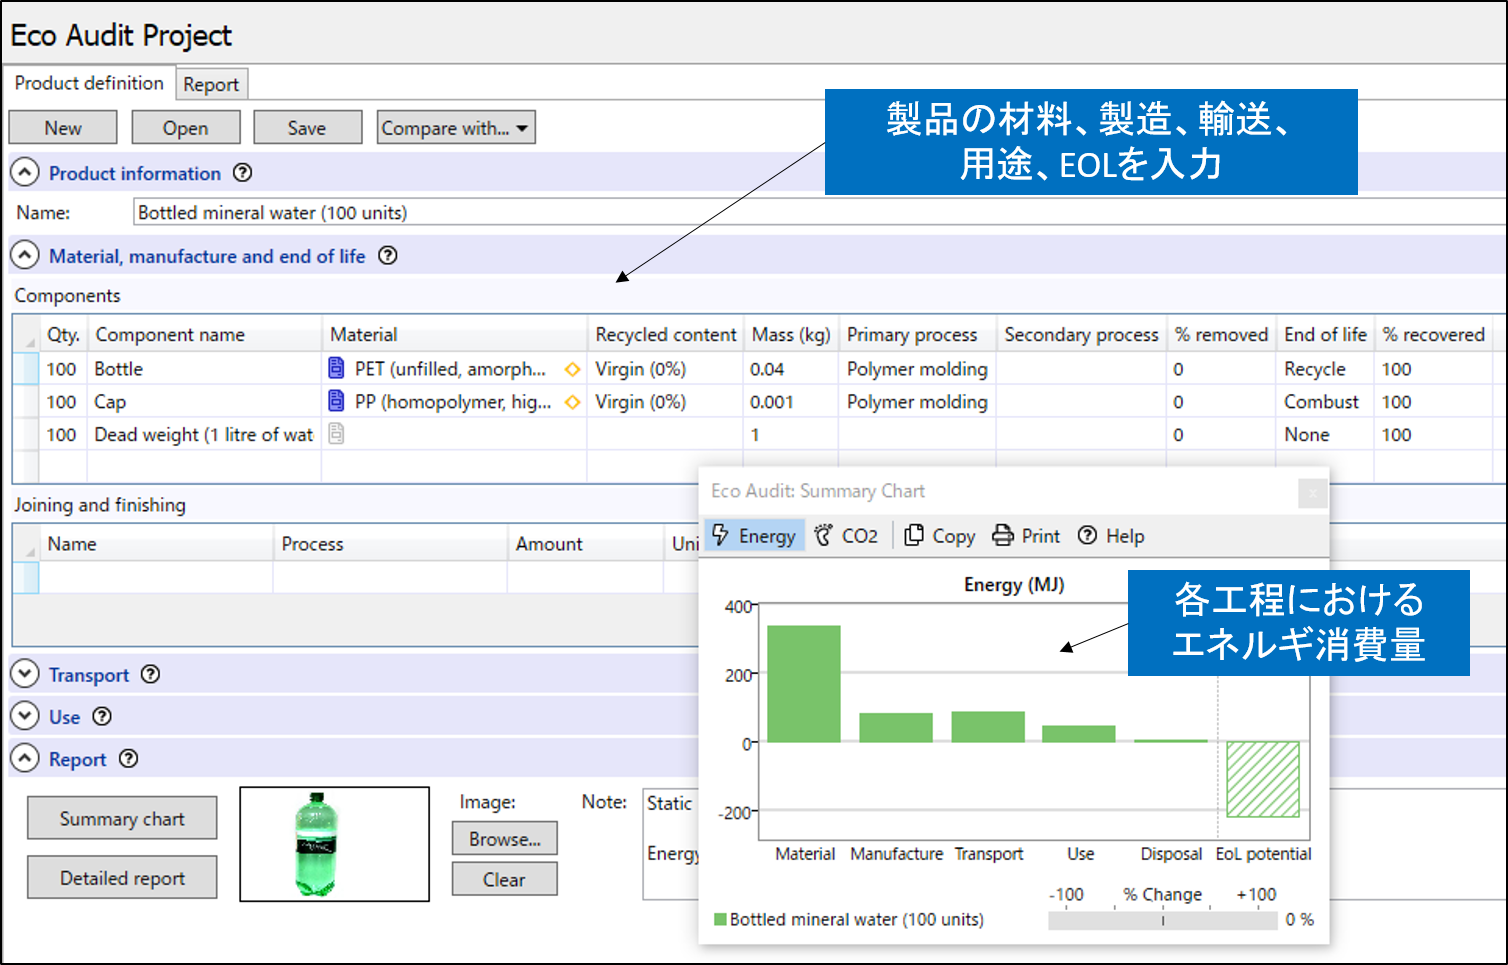The image size is (1508, 965).
Task: Click the Report section help icon
Action: coord(128,759)
